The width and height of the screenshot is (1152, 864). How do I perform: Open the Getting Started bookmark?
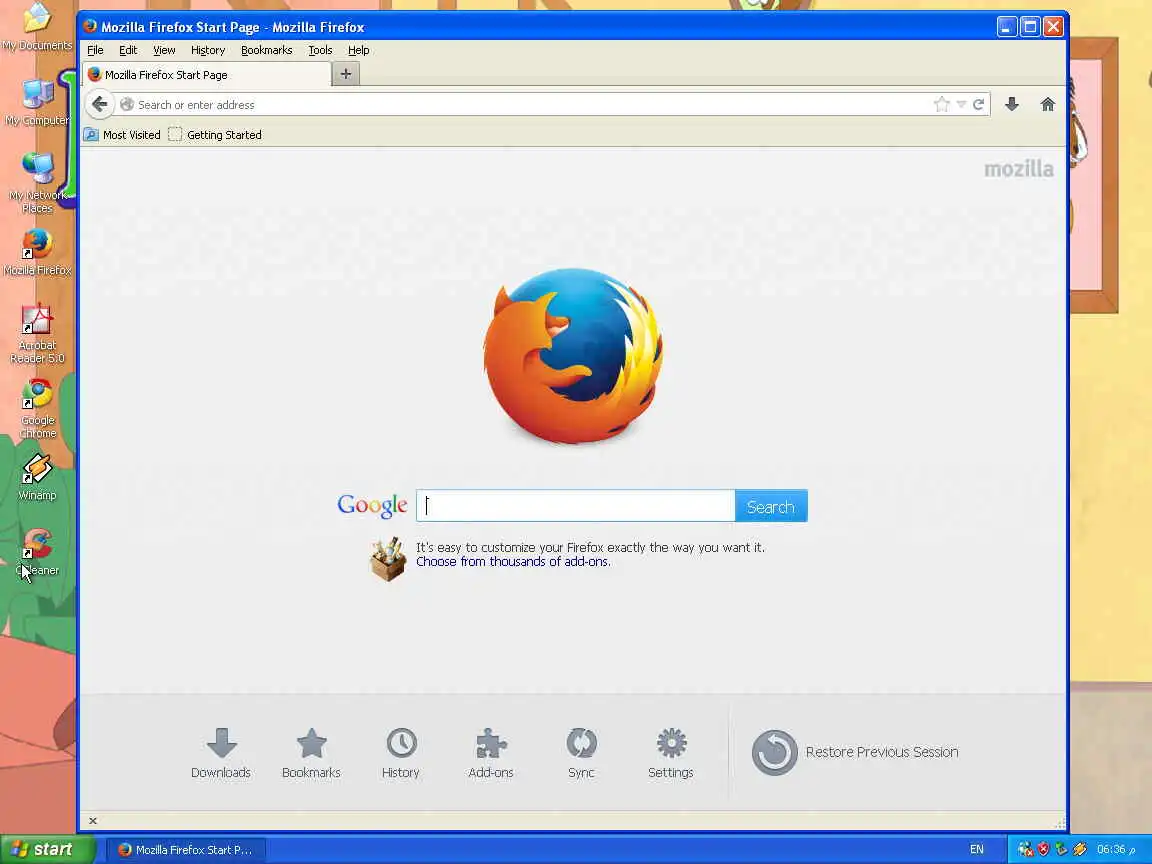click(215, 134)
